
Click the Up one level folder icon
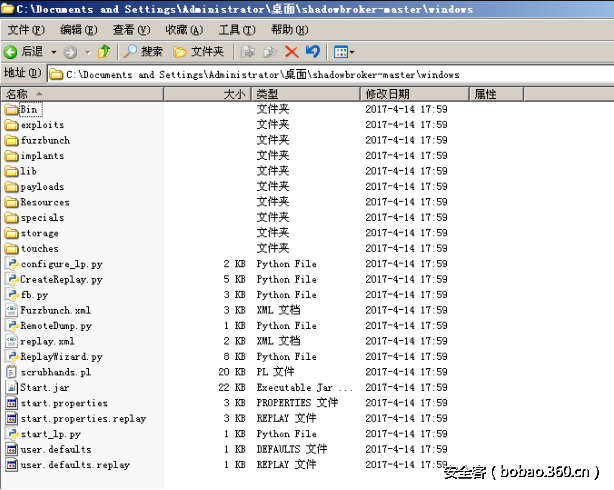point(104,52)
